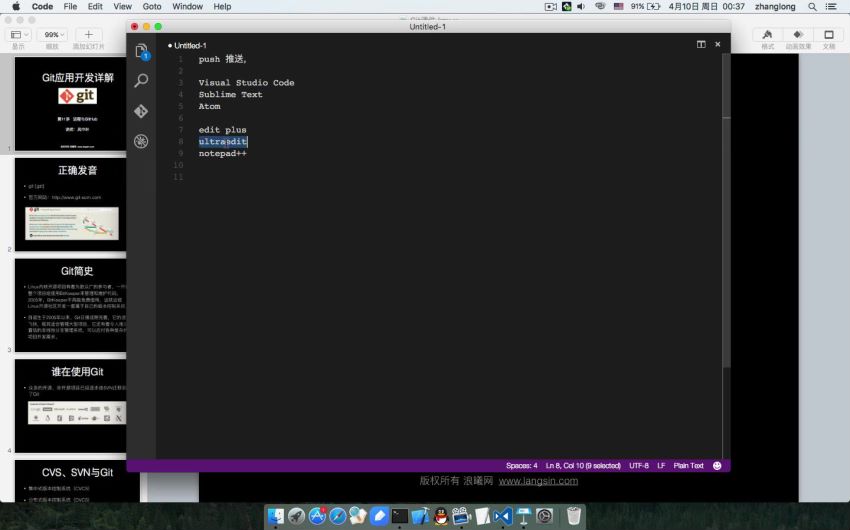This screenshot has width=850, height=530.
Task: Click the zhanglong user name in menu bar
Action: pos(775,7)
